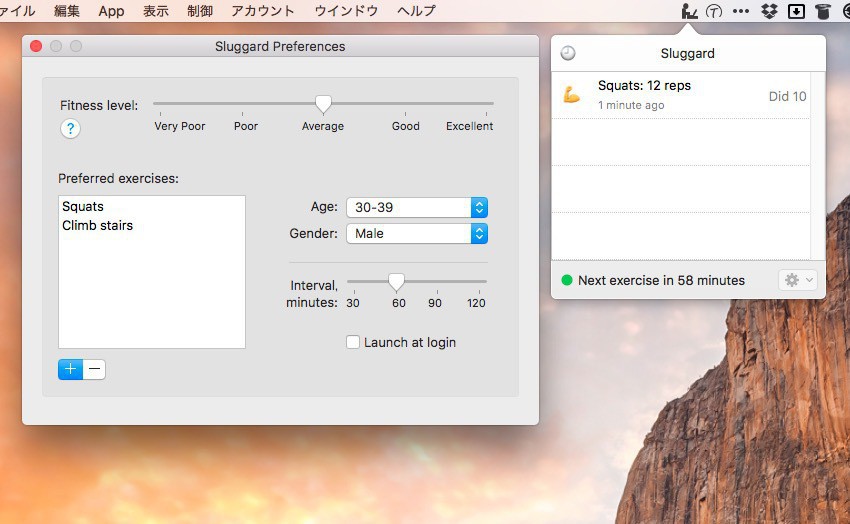Image resolution: width=850 pixels, height=524 pixels.
Task: Click the flexed arm icon for Squats
Action: [x=572, y=95]
